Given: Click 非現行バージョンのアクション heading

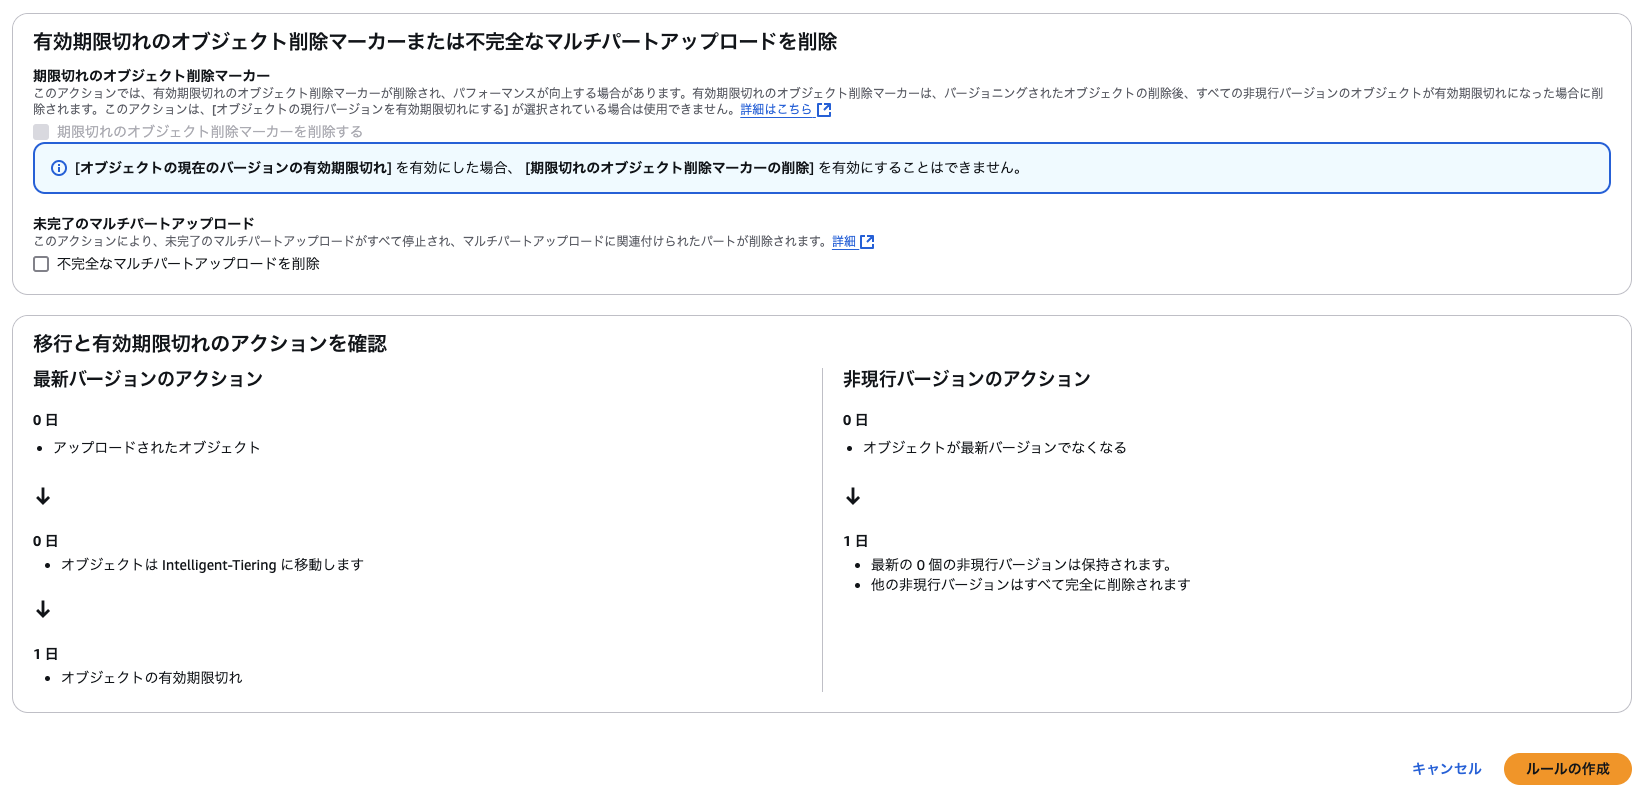Looking at the screenshot, I should (966, 379).
